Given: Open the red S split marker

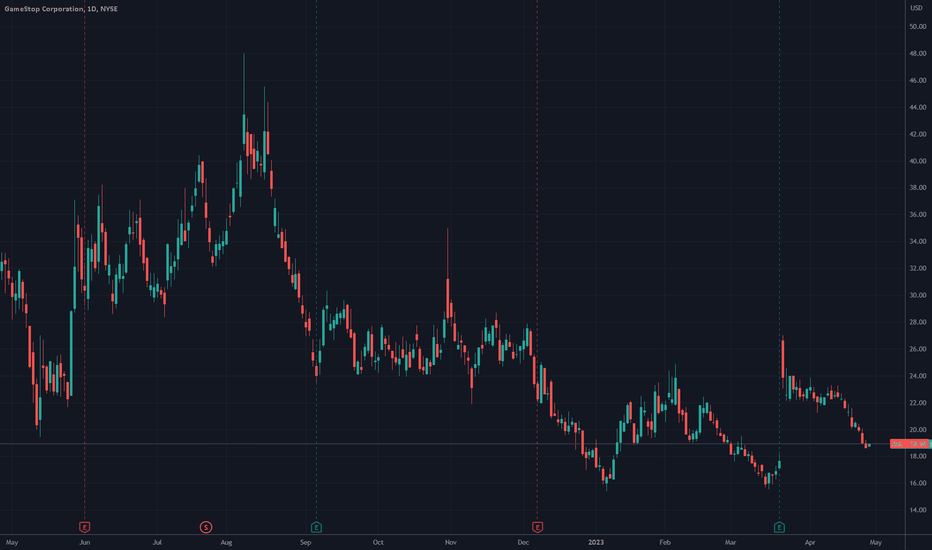Looking at the screenshot, I should pos(206,527).
